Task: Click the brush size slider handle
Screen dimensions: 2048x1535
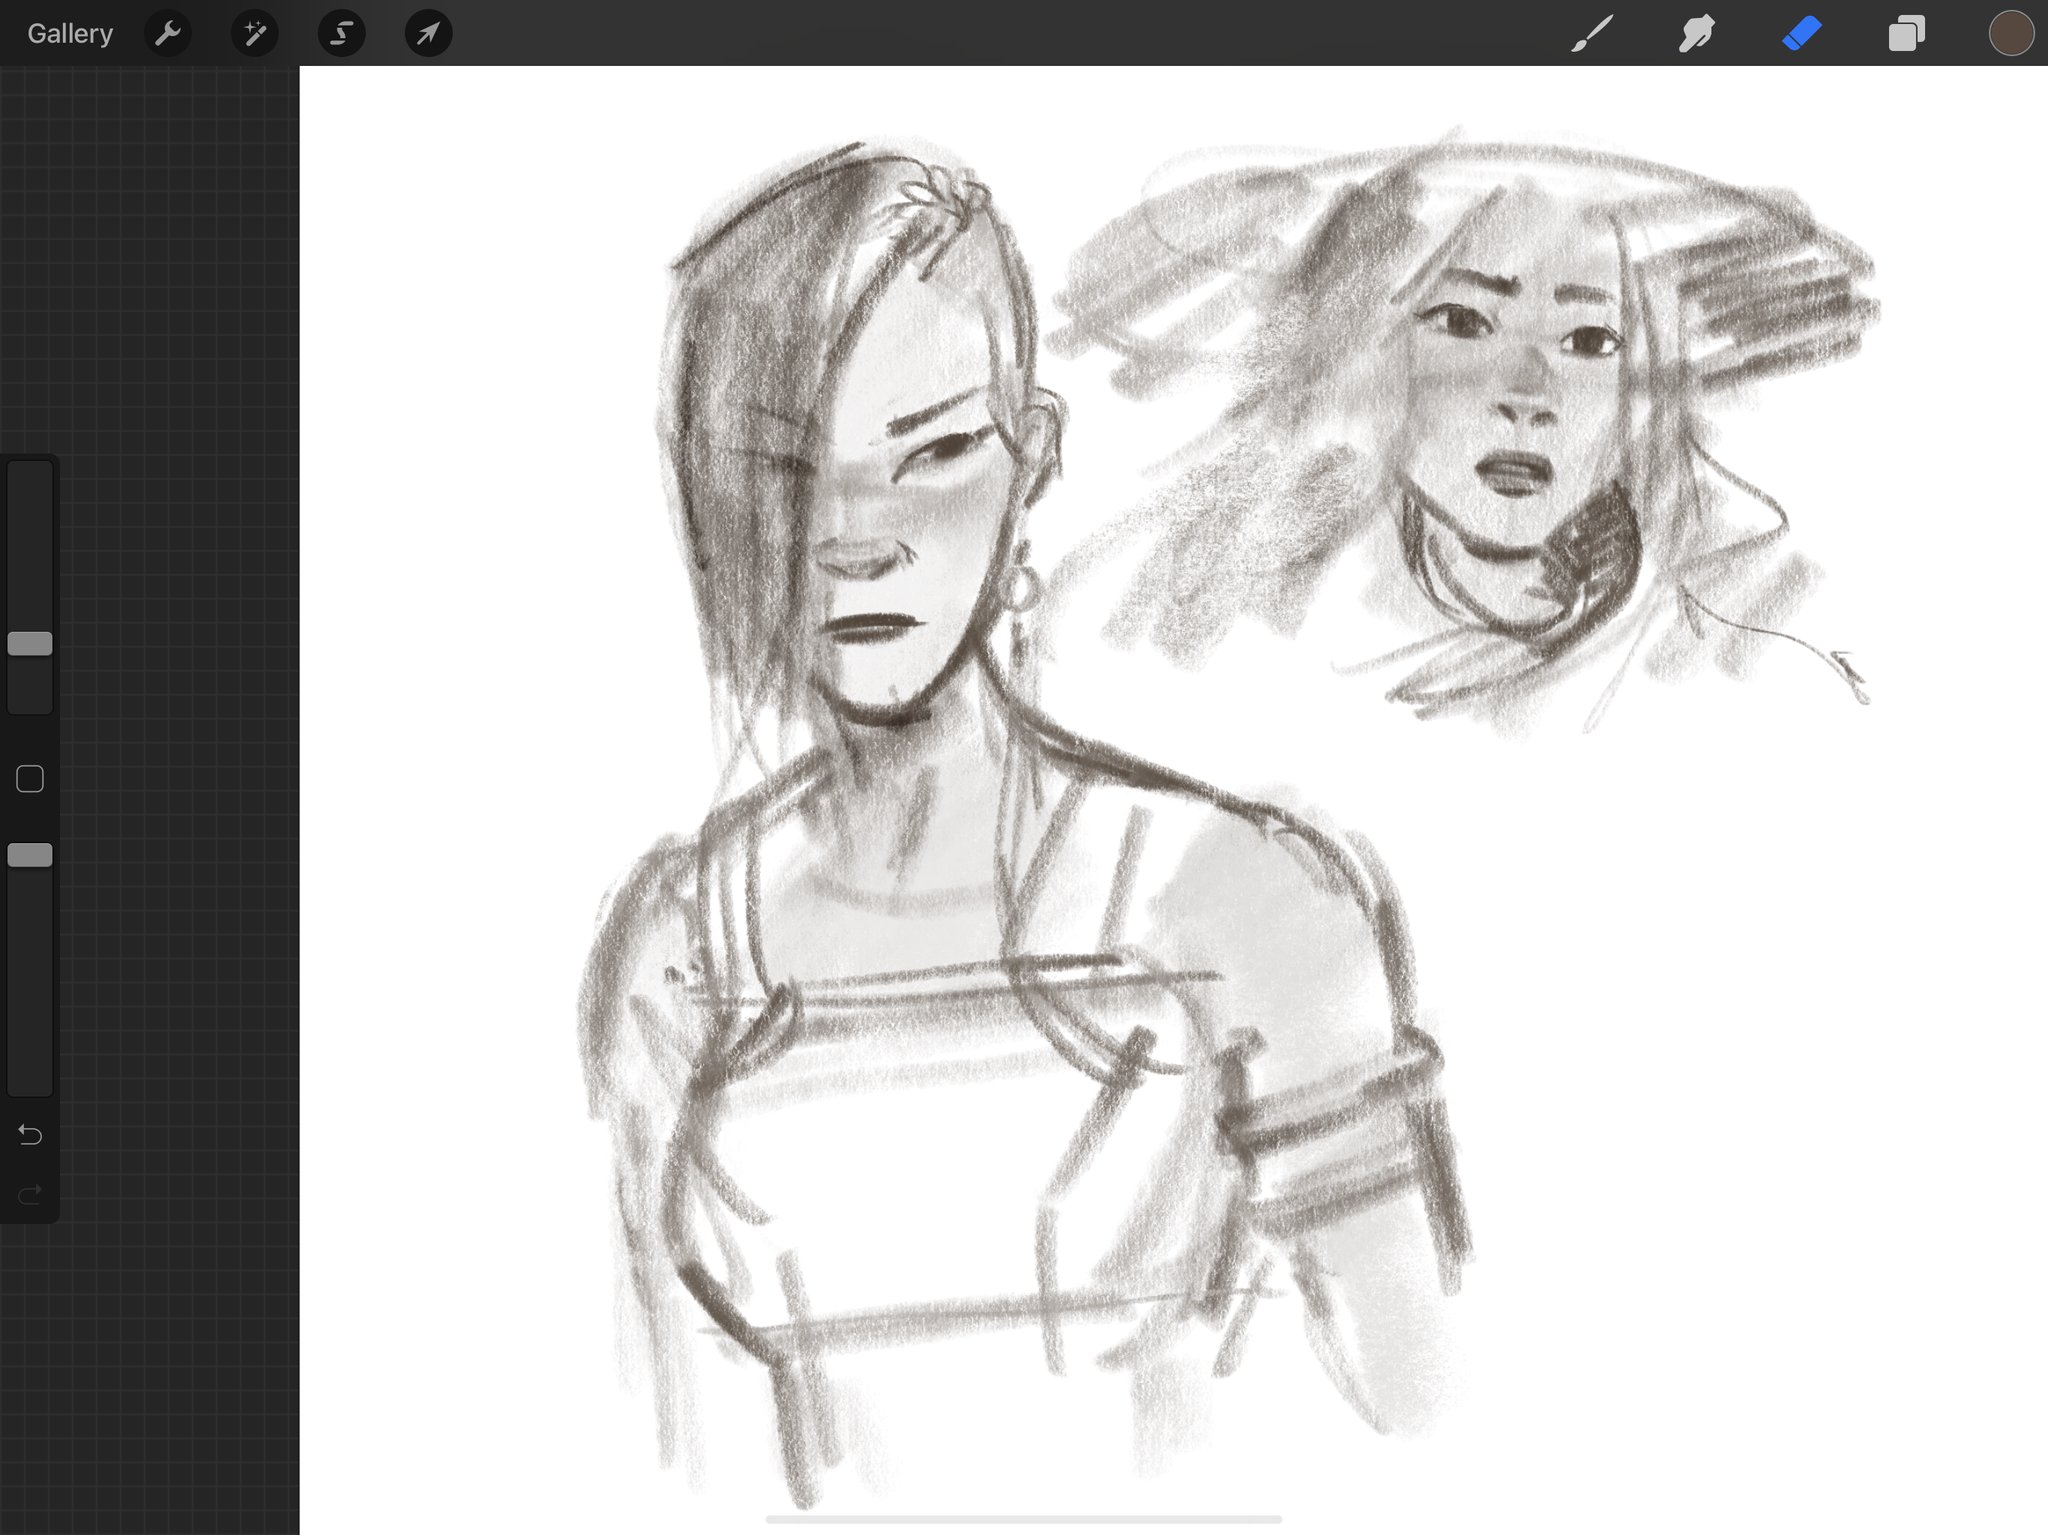Action: (x=30, y=643)
